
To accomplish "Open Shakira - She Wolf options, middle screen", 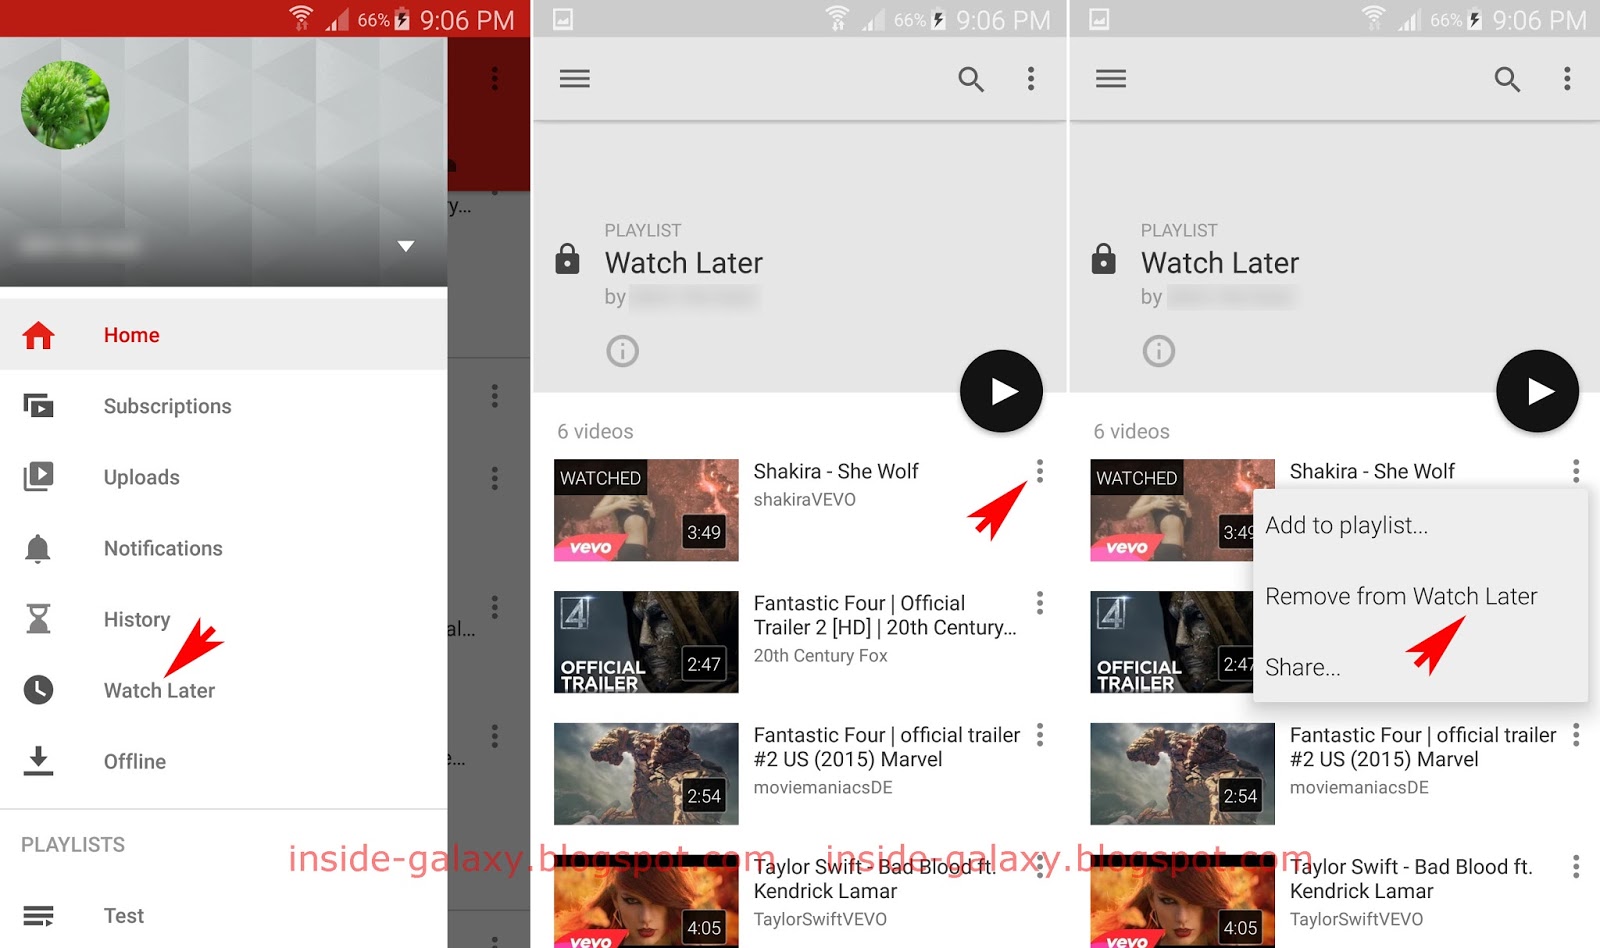I will [1040, 471].
